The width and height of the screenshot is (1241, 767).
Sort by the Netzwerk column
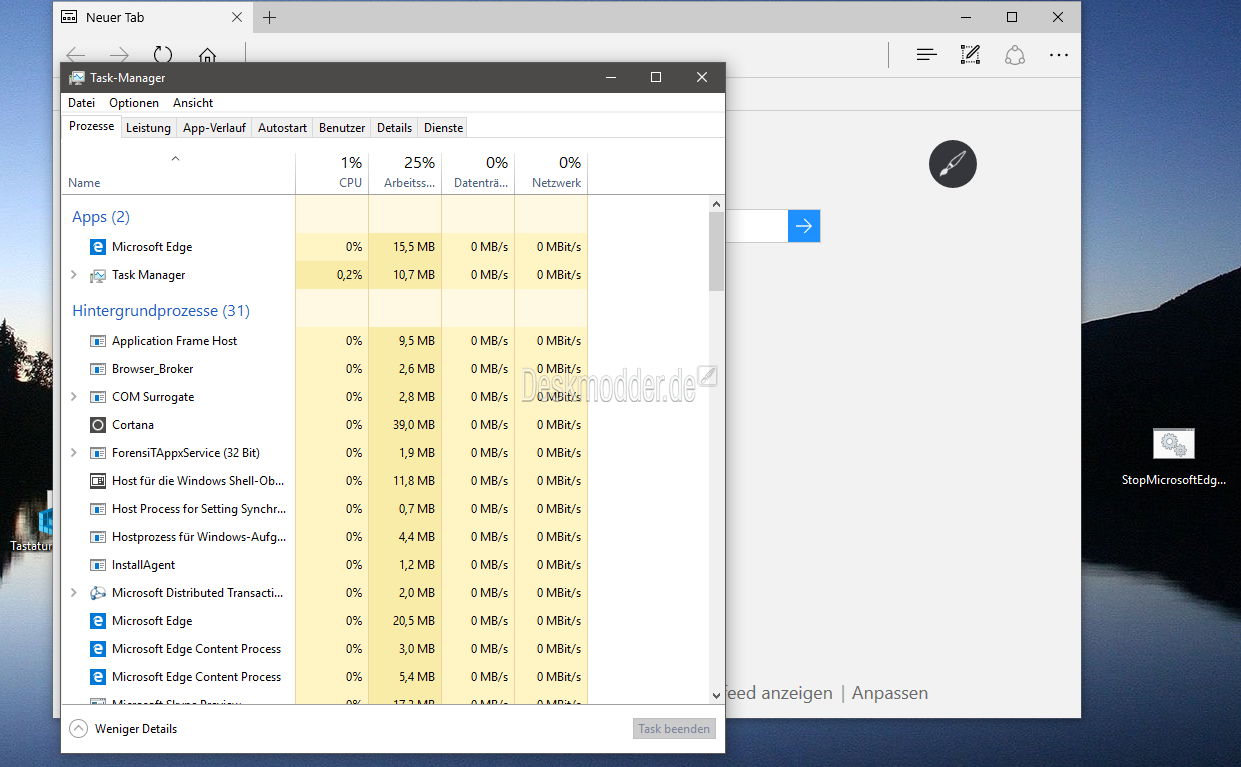point(551,173)
